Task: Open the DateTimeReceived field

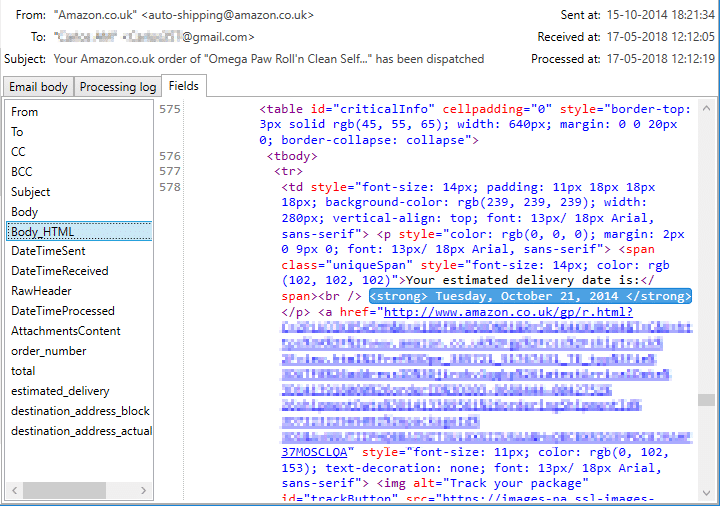Action: point(79,271)
